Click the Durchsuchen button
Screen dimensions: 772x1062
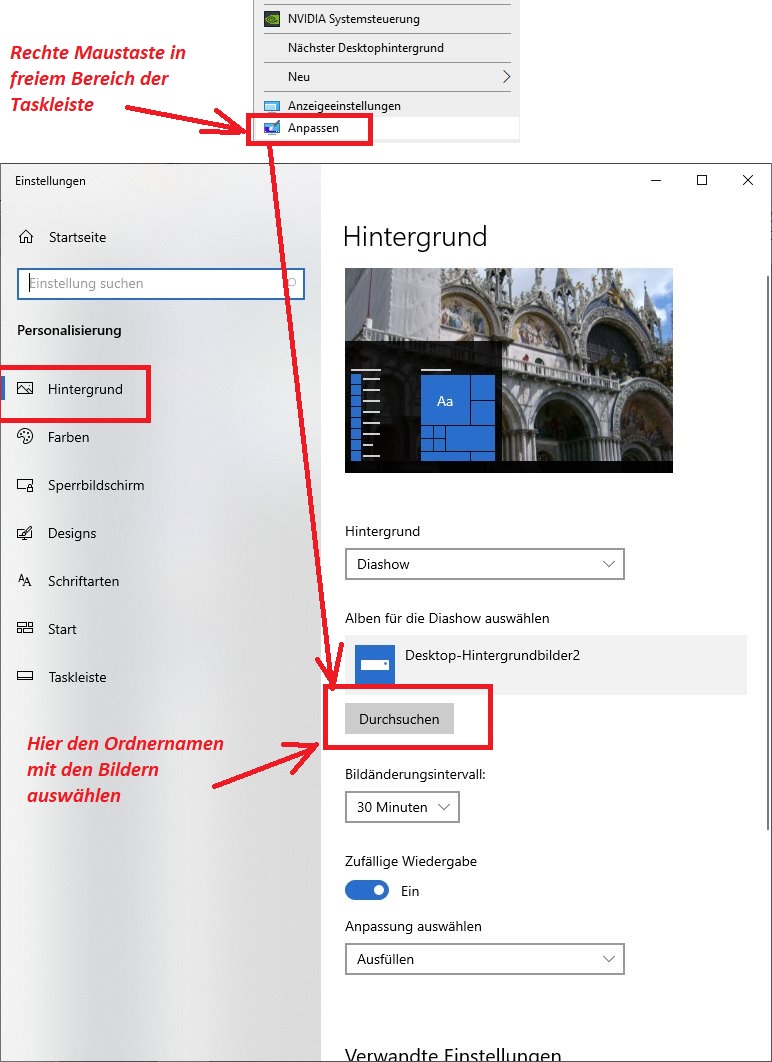click(400, 719)
